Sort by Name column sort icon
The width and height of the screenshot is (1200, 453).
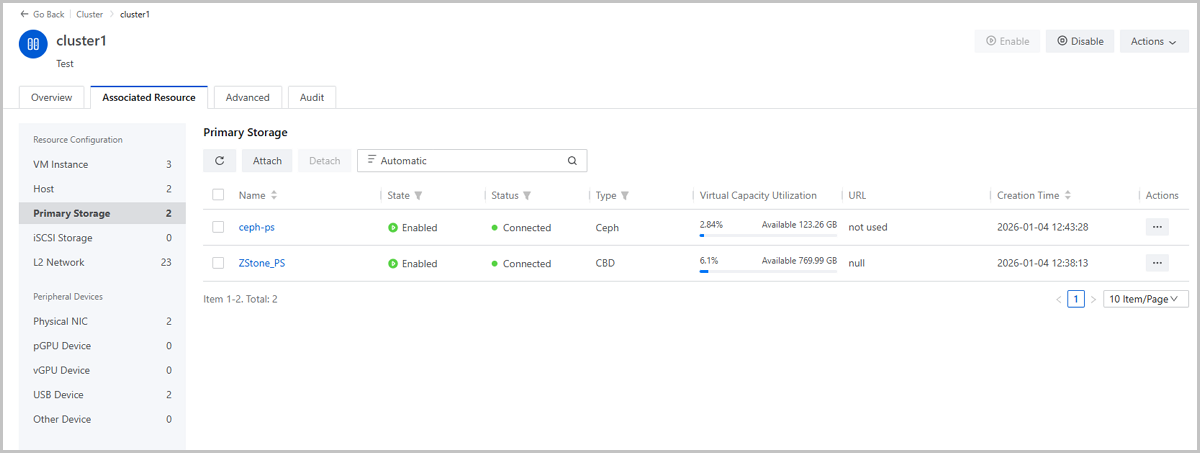(274, 196)
